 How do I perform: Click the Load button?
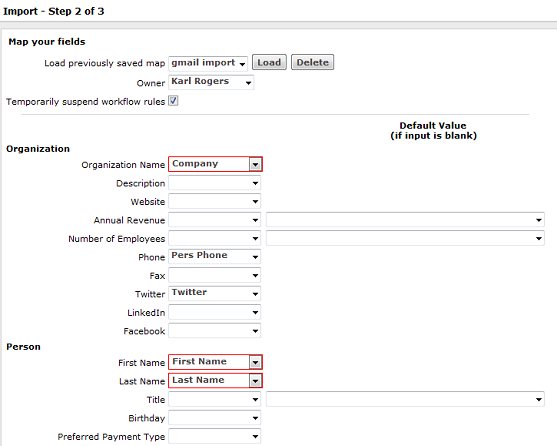point(269,62)
